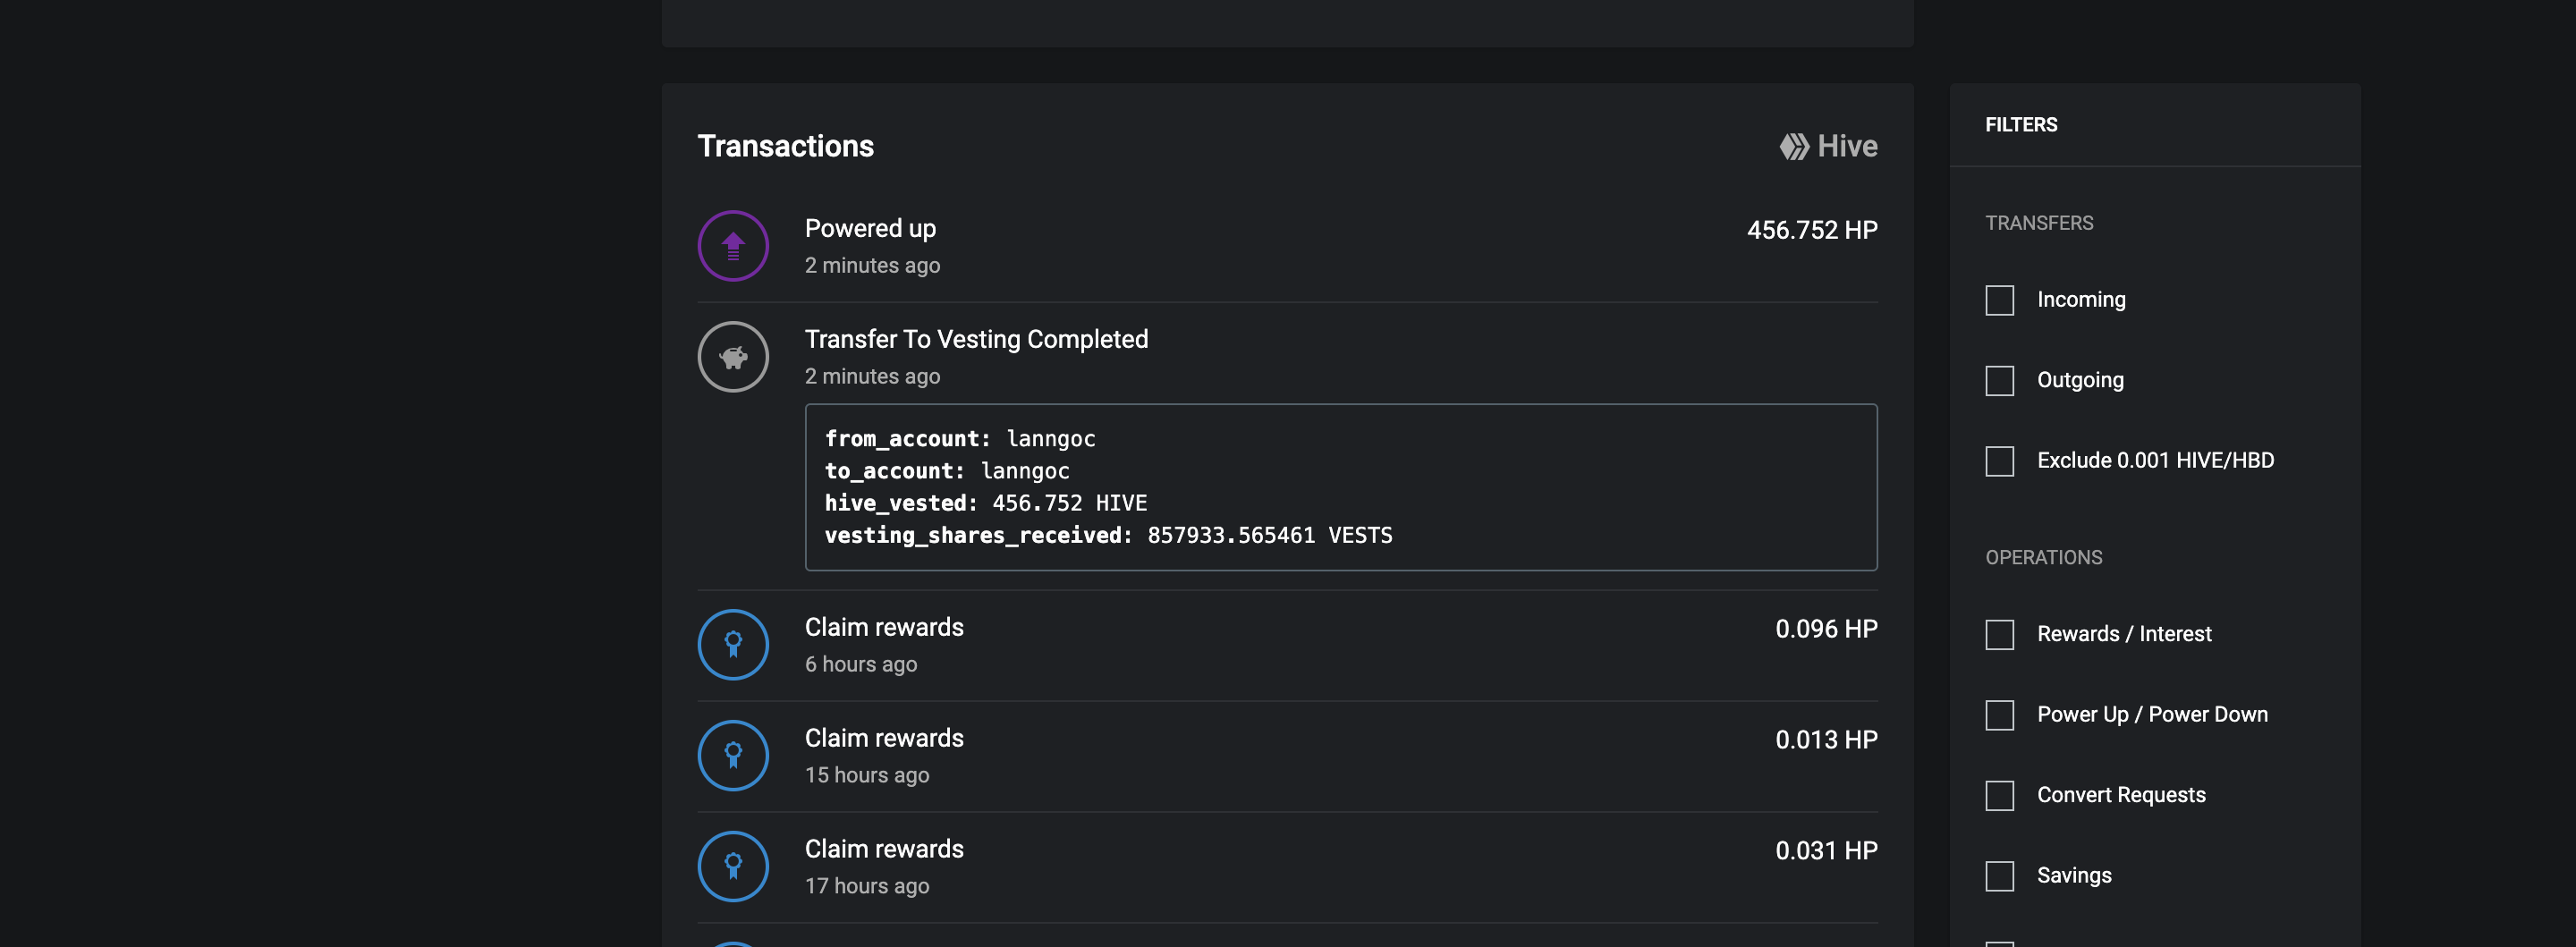Click the 0.031 HP reward amount
This screenshot has width=2576, height=947.
point(1826,851)
